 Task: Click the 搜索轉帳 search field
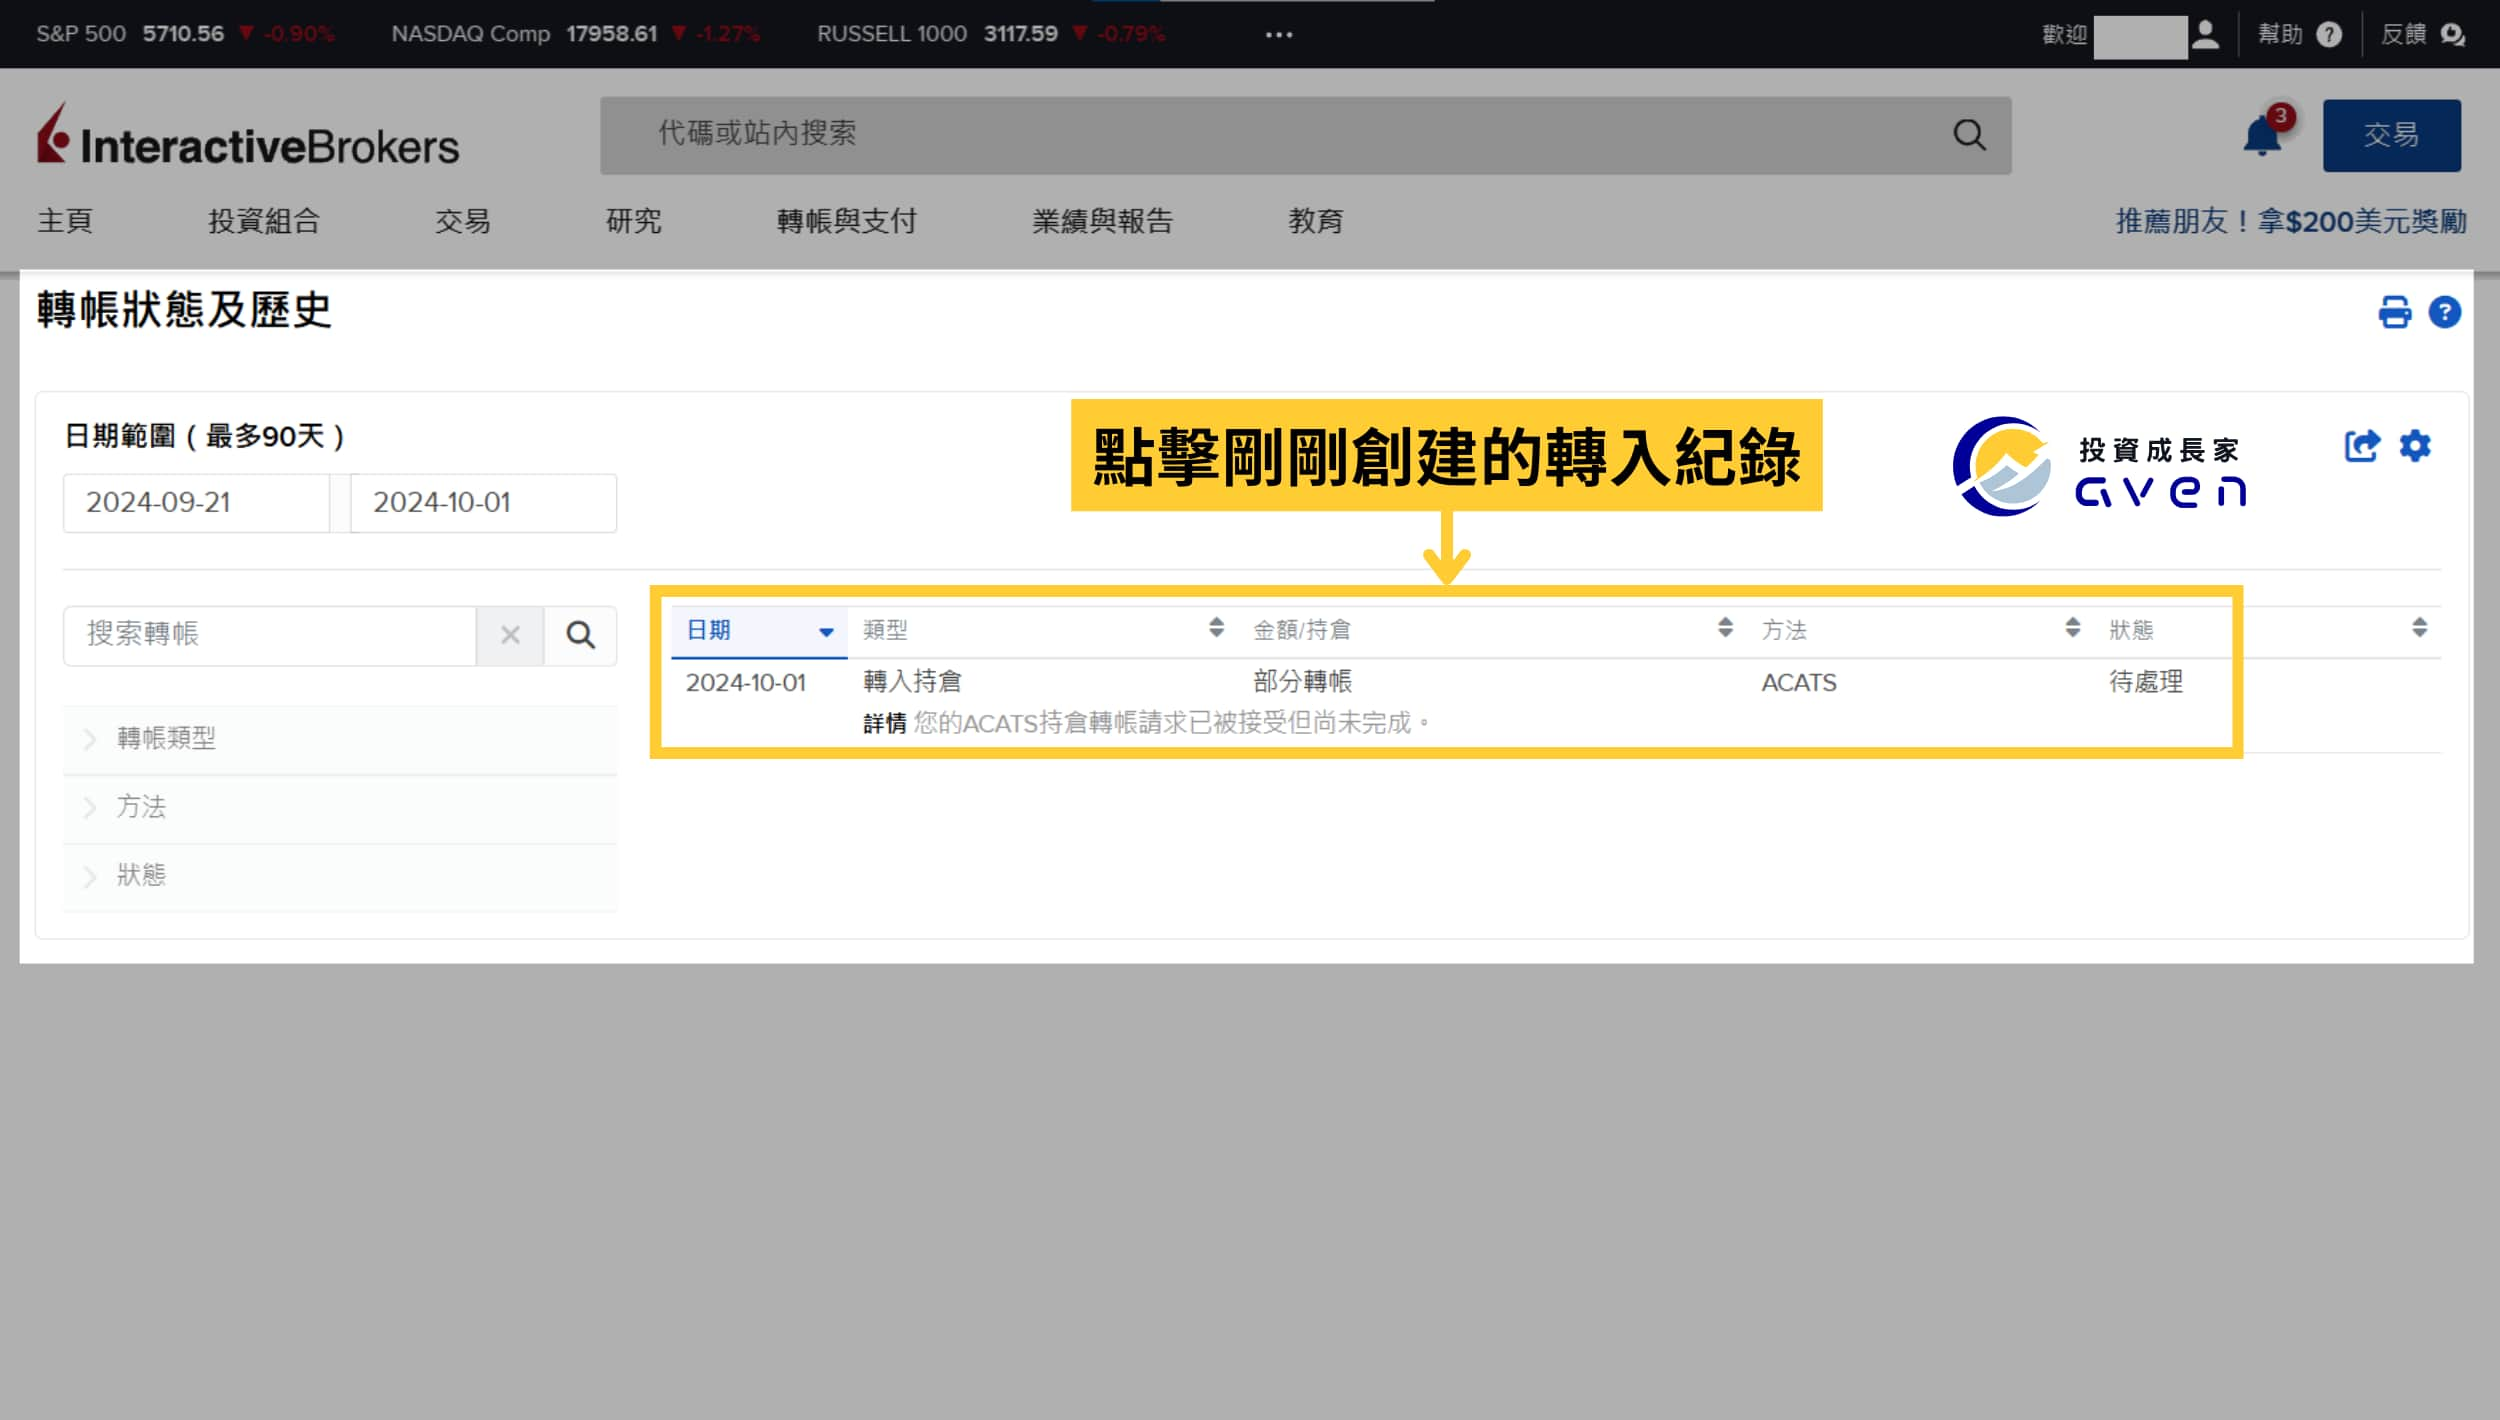click(x=270, y=635)
